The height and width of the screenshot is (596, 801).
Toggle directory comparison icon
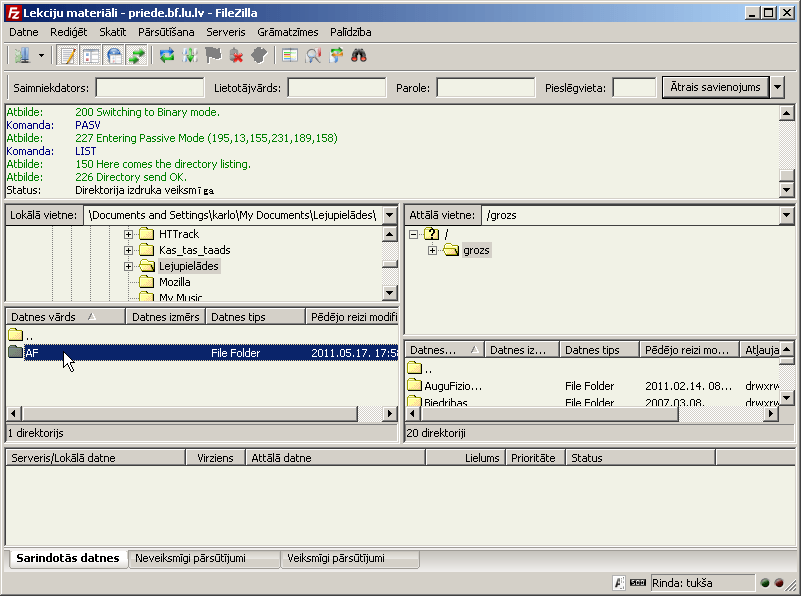[x=313, y=55]
